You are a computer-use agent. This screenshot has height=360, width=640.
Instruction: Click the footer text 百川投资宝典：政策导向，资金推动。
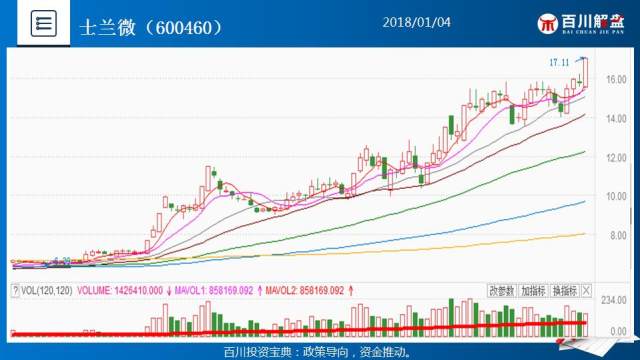[319, 352]
